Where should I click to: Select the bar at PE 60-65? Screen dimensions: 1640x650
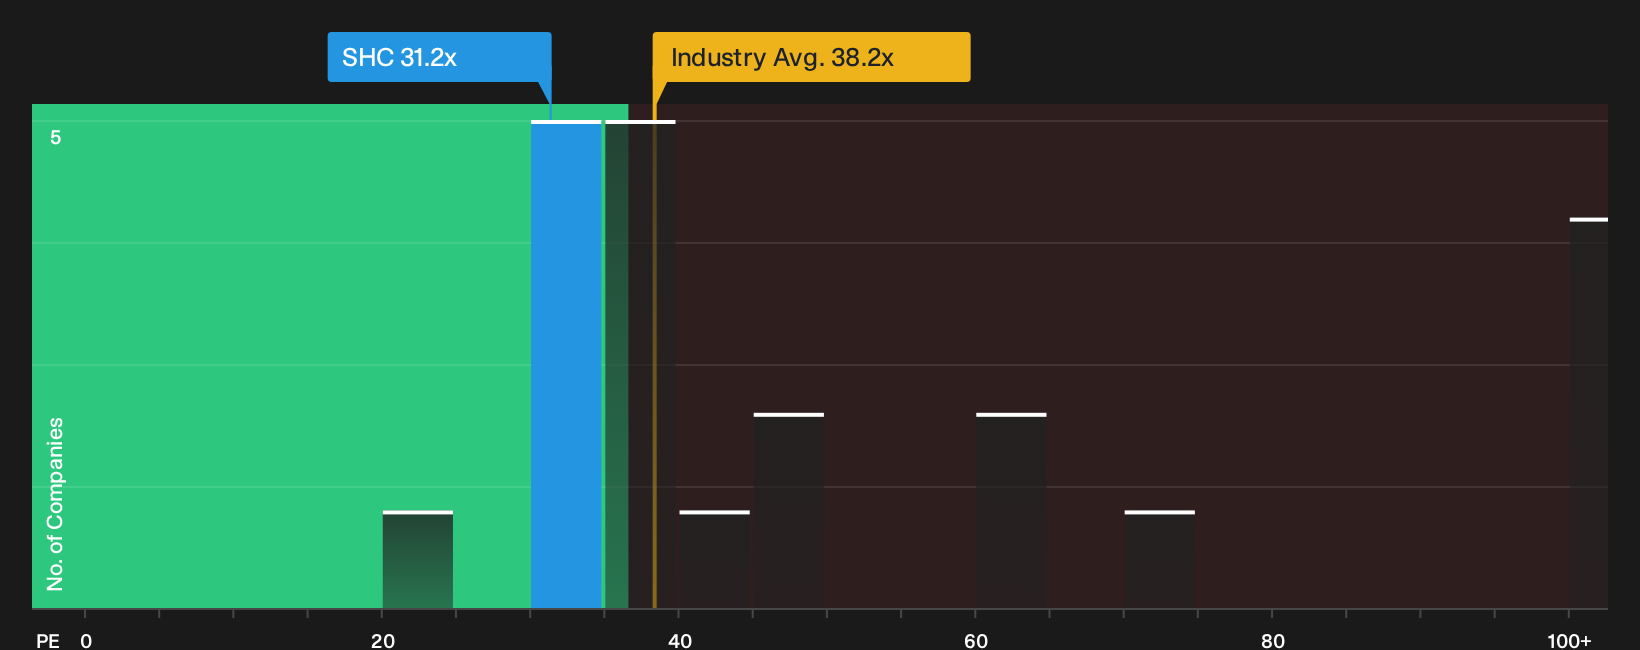pyautogui.click(x=1011, y=511)
